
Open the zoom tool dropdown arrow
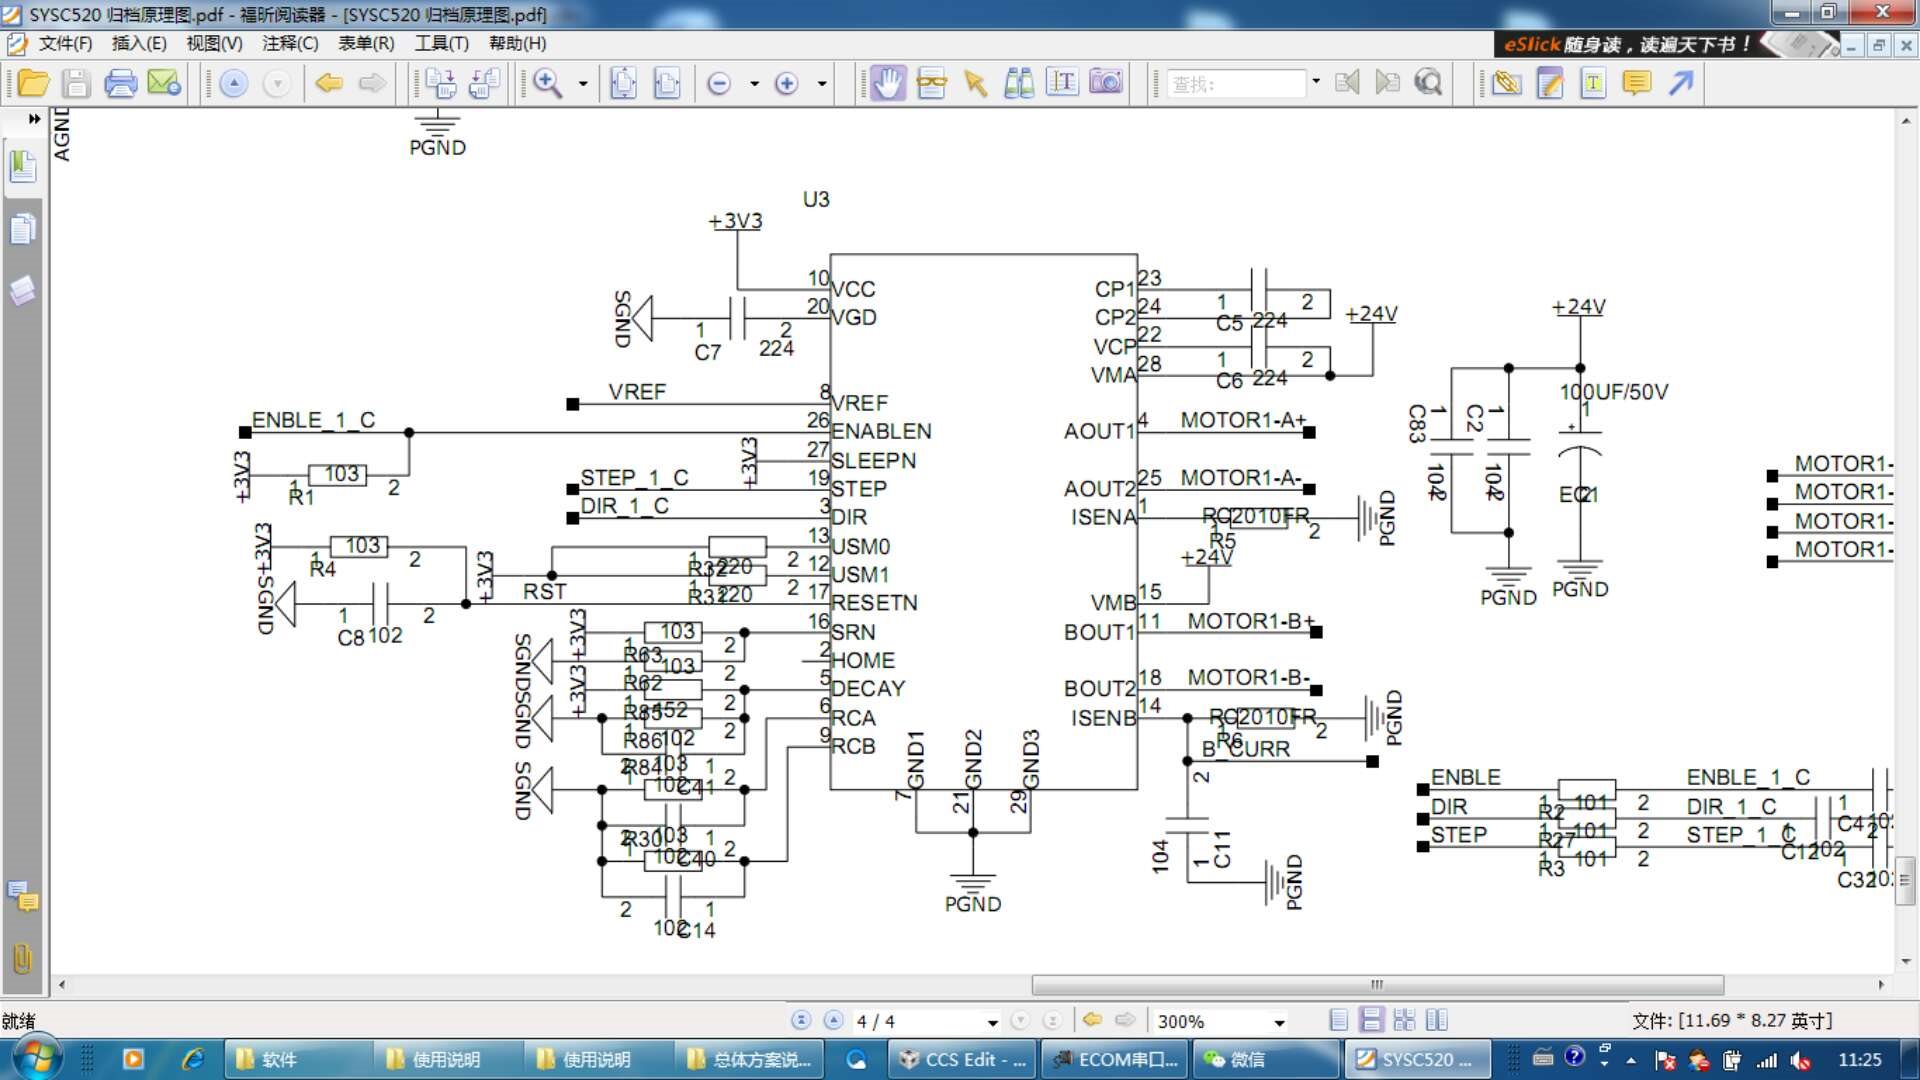(x=583, y=84)
